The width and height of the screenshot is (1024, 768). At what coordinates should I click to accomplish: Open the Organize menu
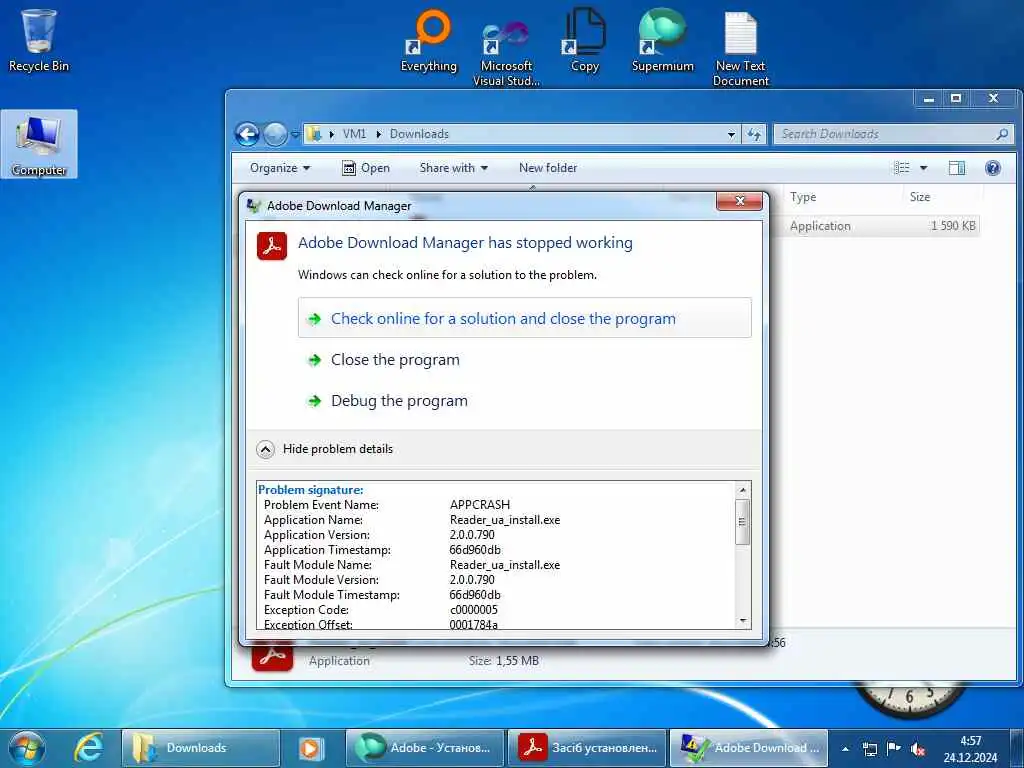click(x=280, y=168)
